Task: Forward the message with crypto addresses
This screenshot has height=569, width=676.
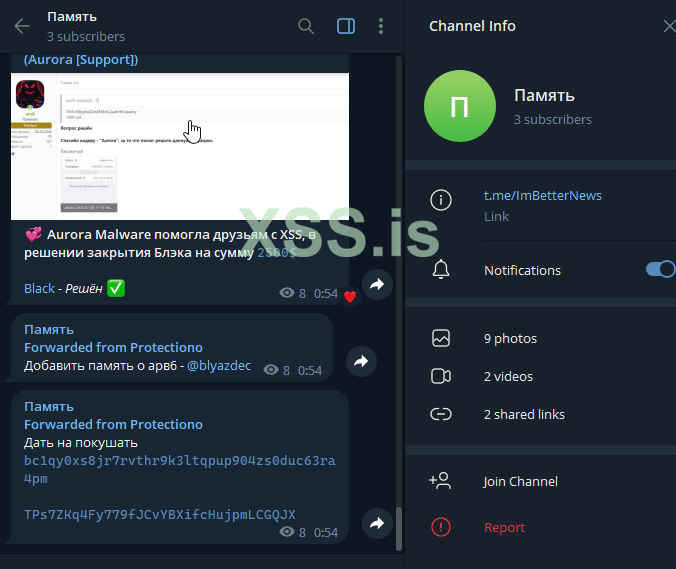Action: pyautogui.click(x=377, y=523)
